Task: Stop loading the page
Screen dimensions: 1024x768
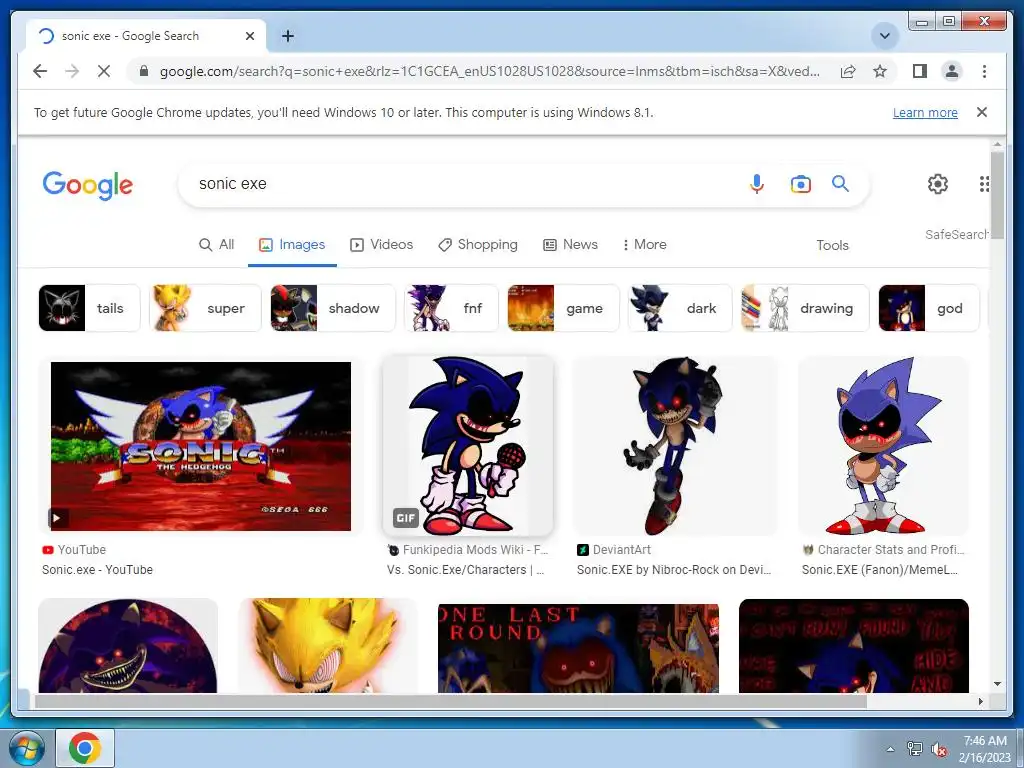Action: pos(104,71)
